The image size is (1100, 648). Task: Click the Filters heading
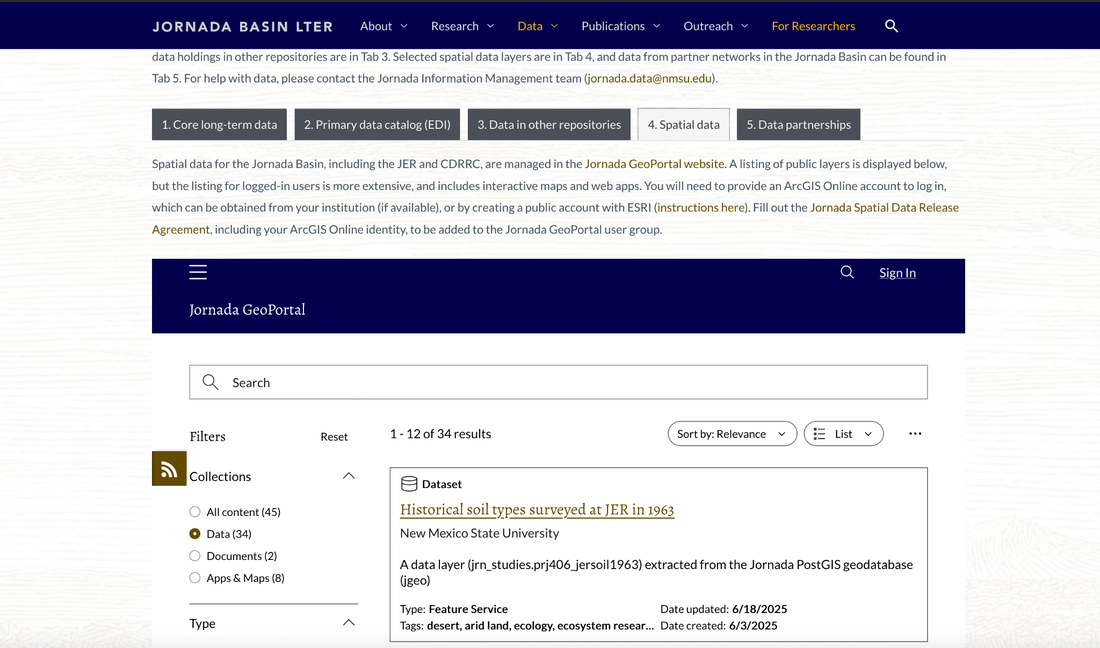pos(208,436)
